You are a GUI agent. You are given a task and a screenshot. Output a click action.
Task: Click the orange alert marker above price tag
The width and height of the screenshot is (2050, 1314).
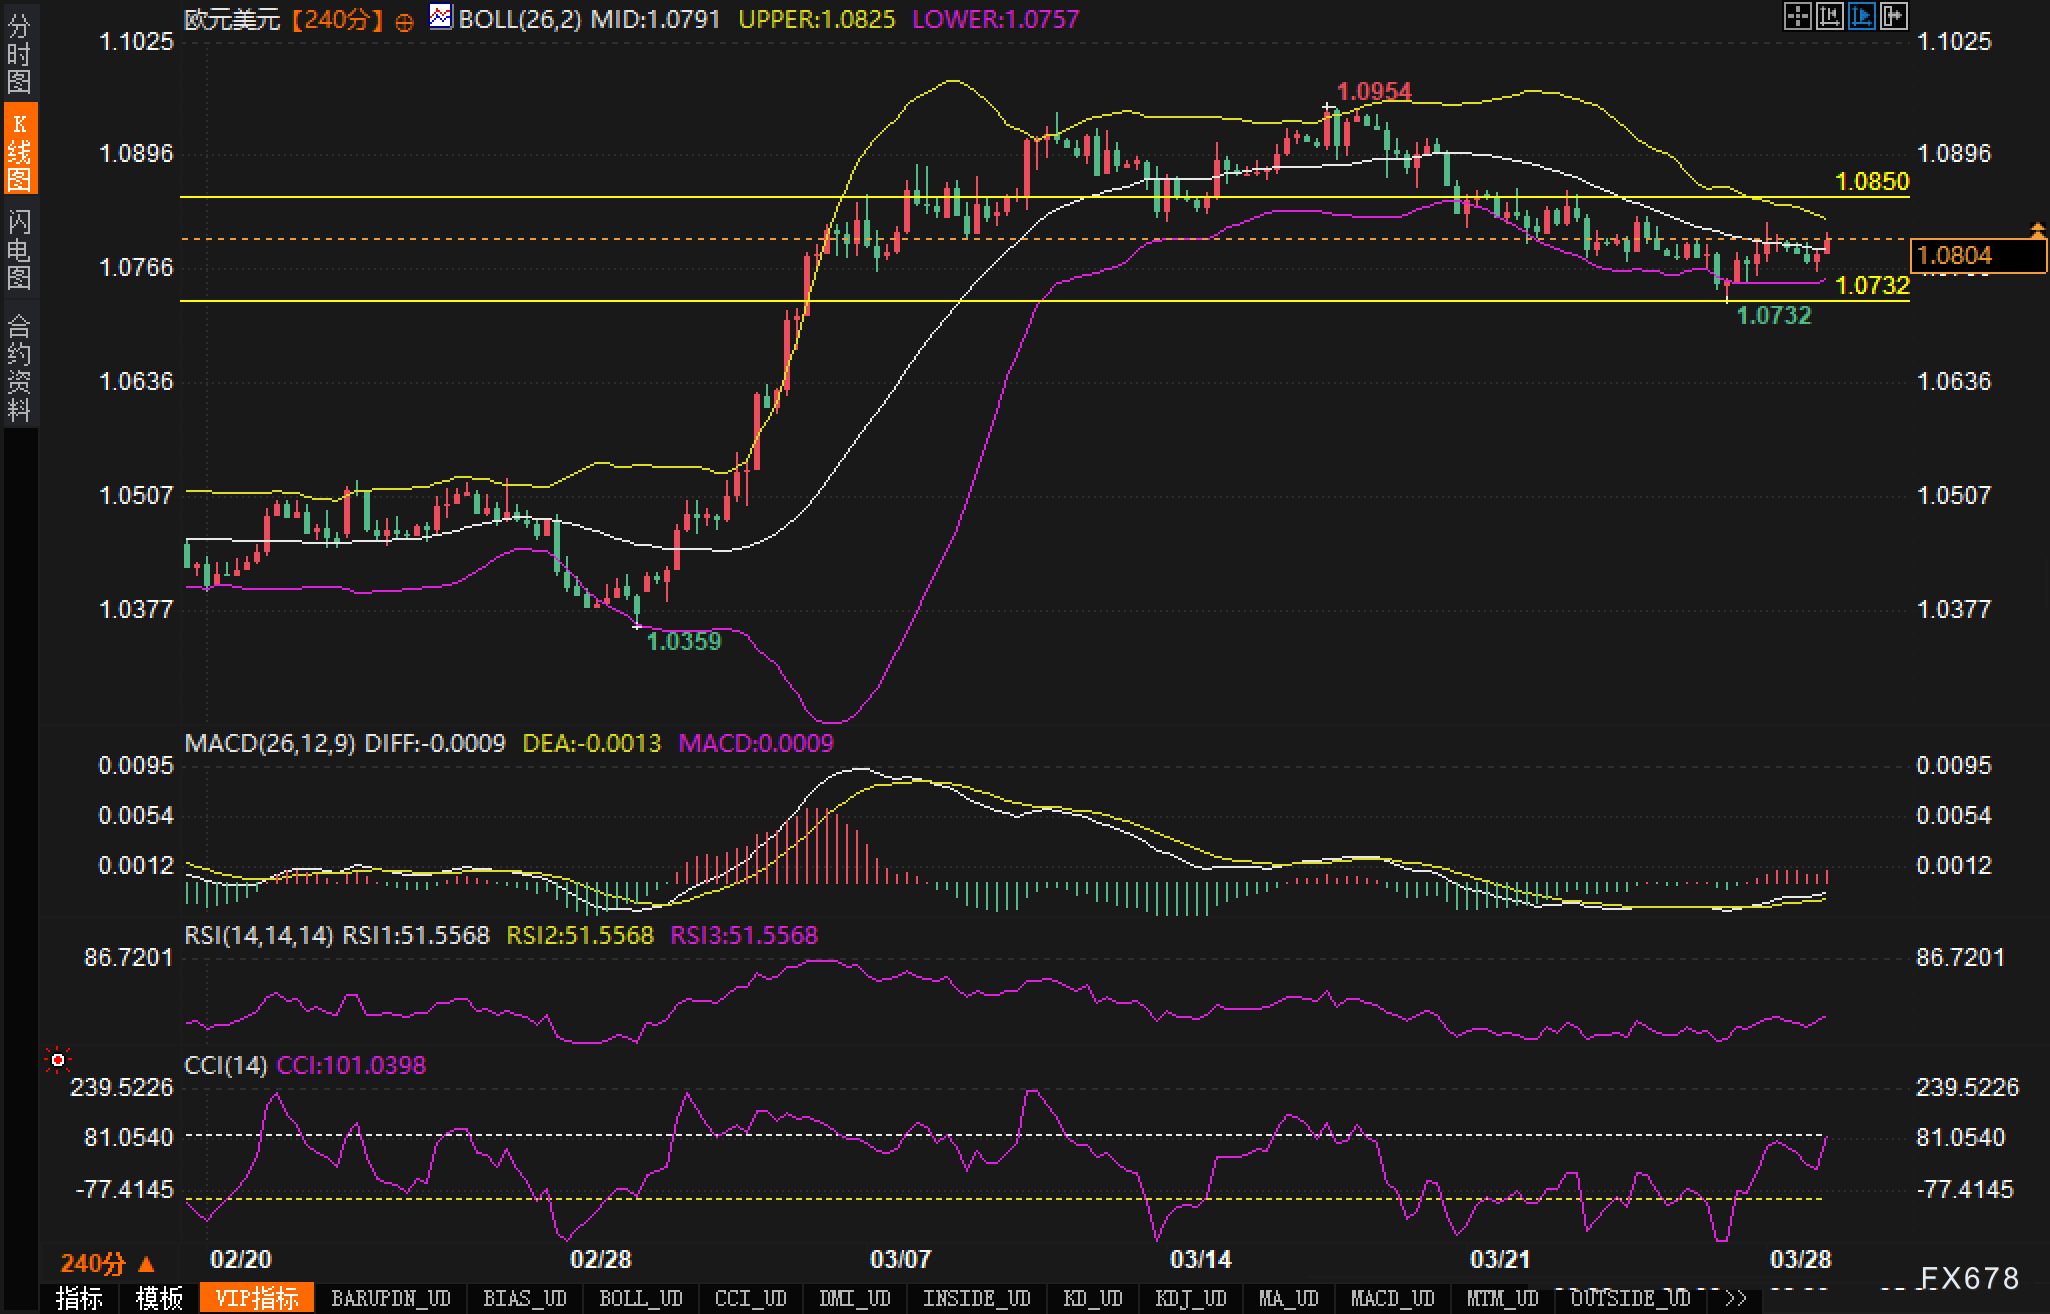2037,231
